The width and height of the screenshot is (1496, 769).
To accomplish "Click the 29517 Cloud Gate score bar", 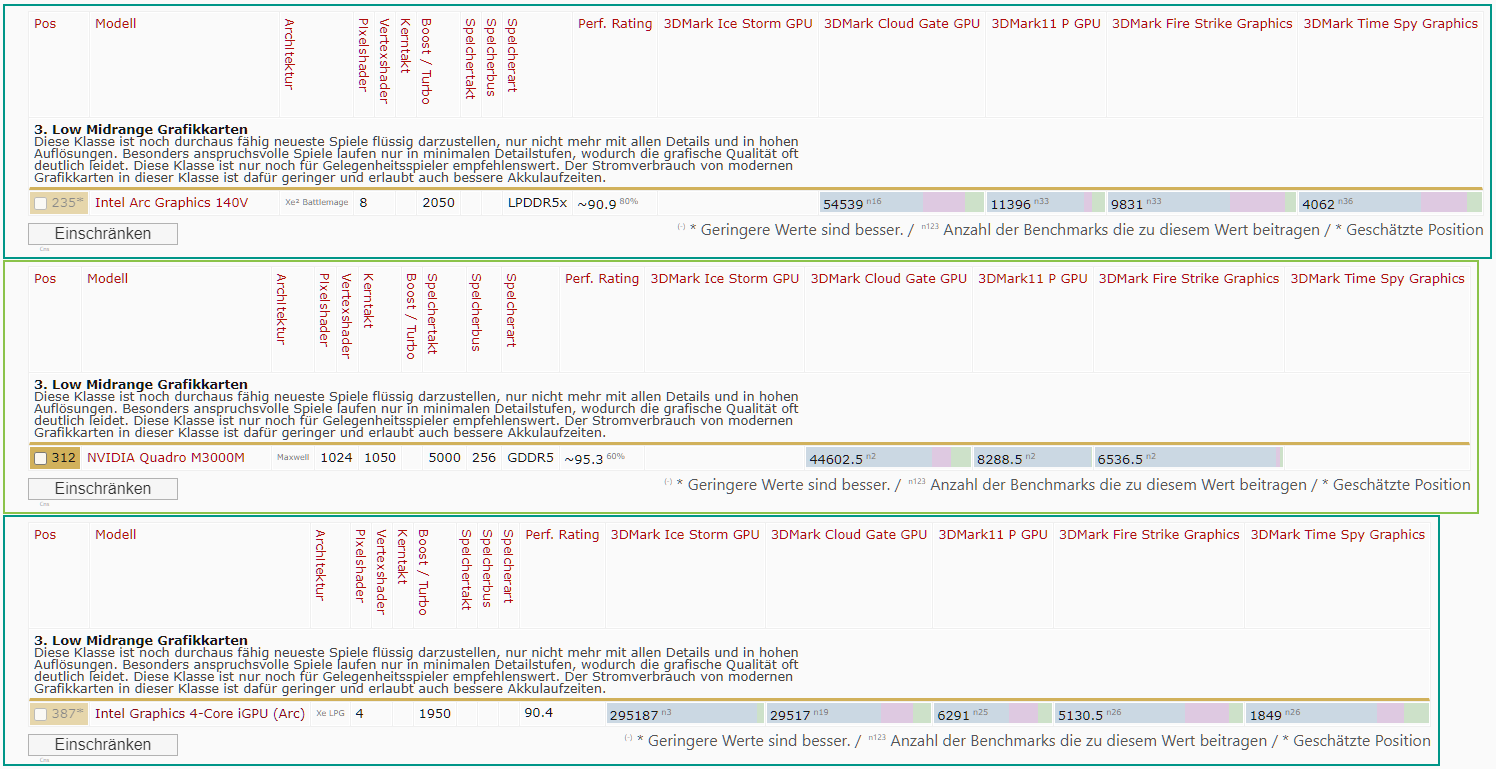I will click(848, 714).
